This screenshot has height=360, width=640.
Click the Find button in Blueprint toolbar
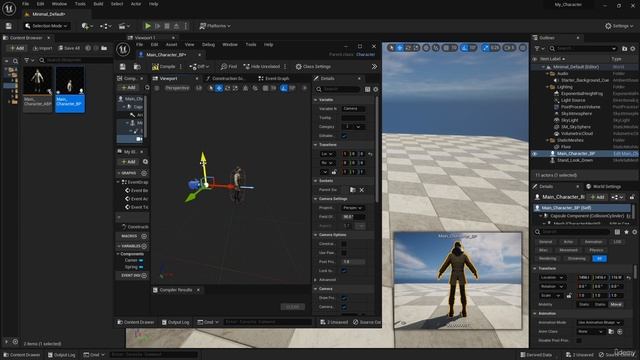click(229, 67)
